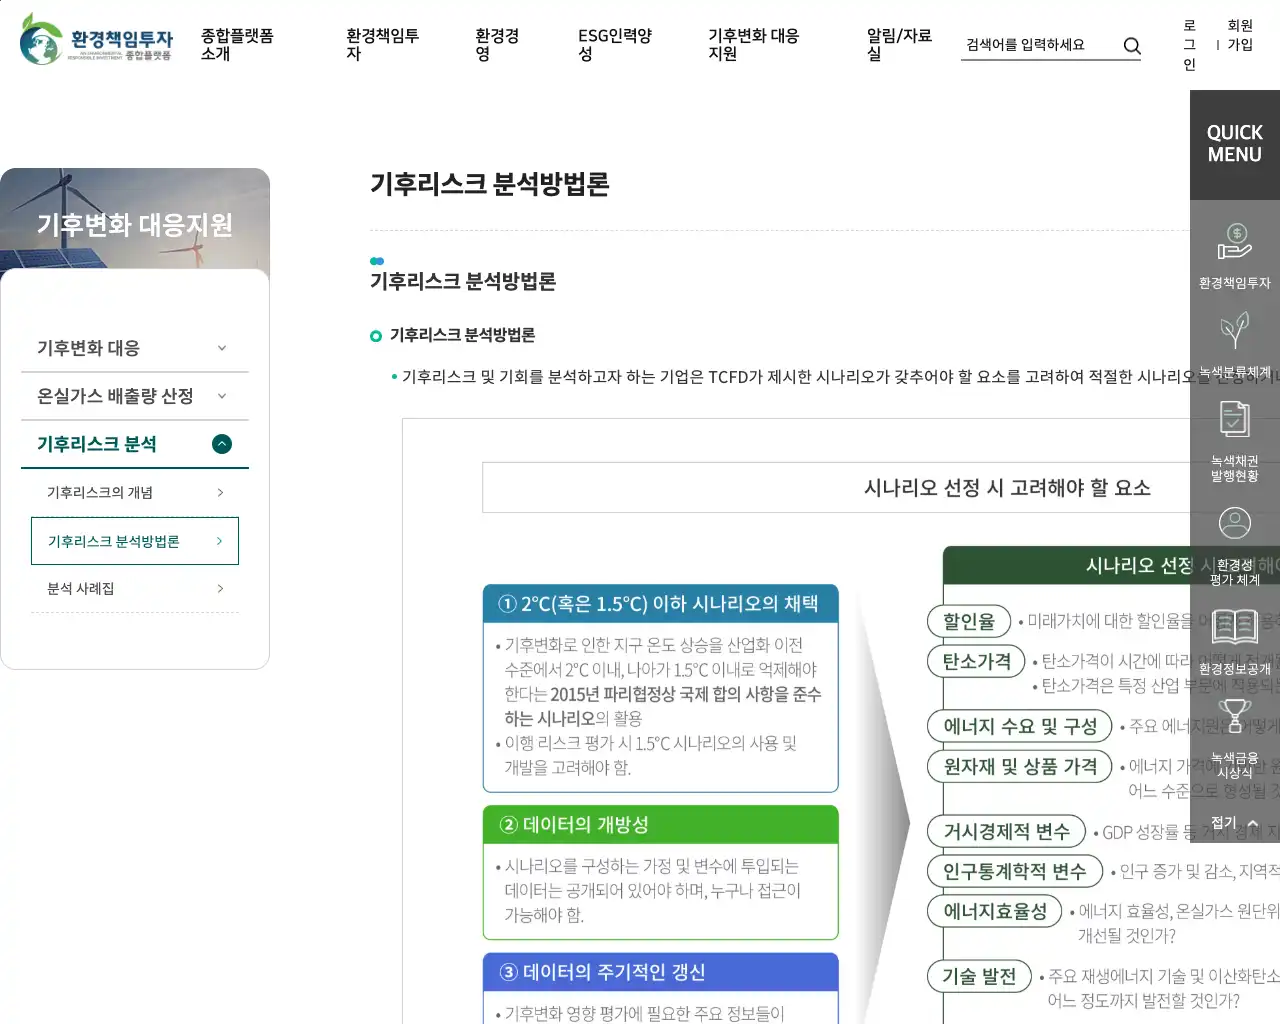Open the 알림/자료실 menu
1280x1024 pixels.
tap(898, 45)
